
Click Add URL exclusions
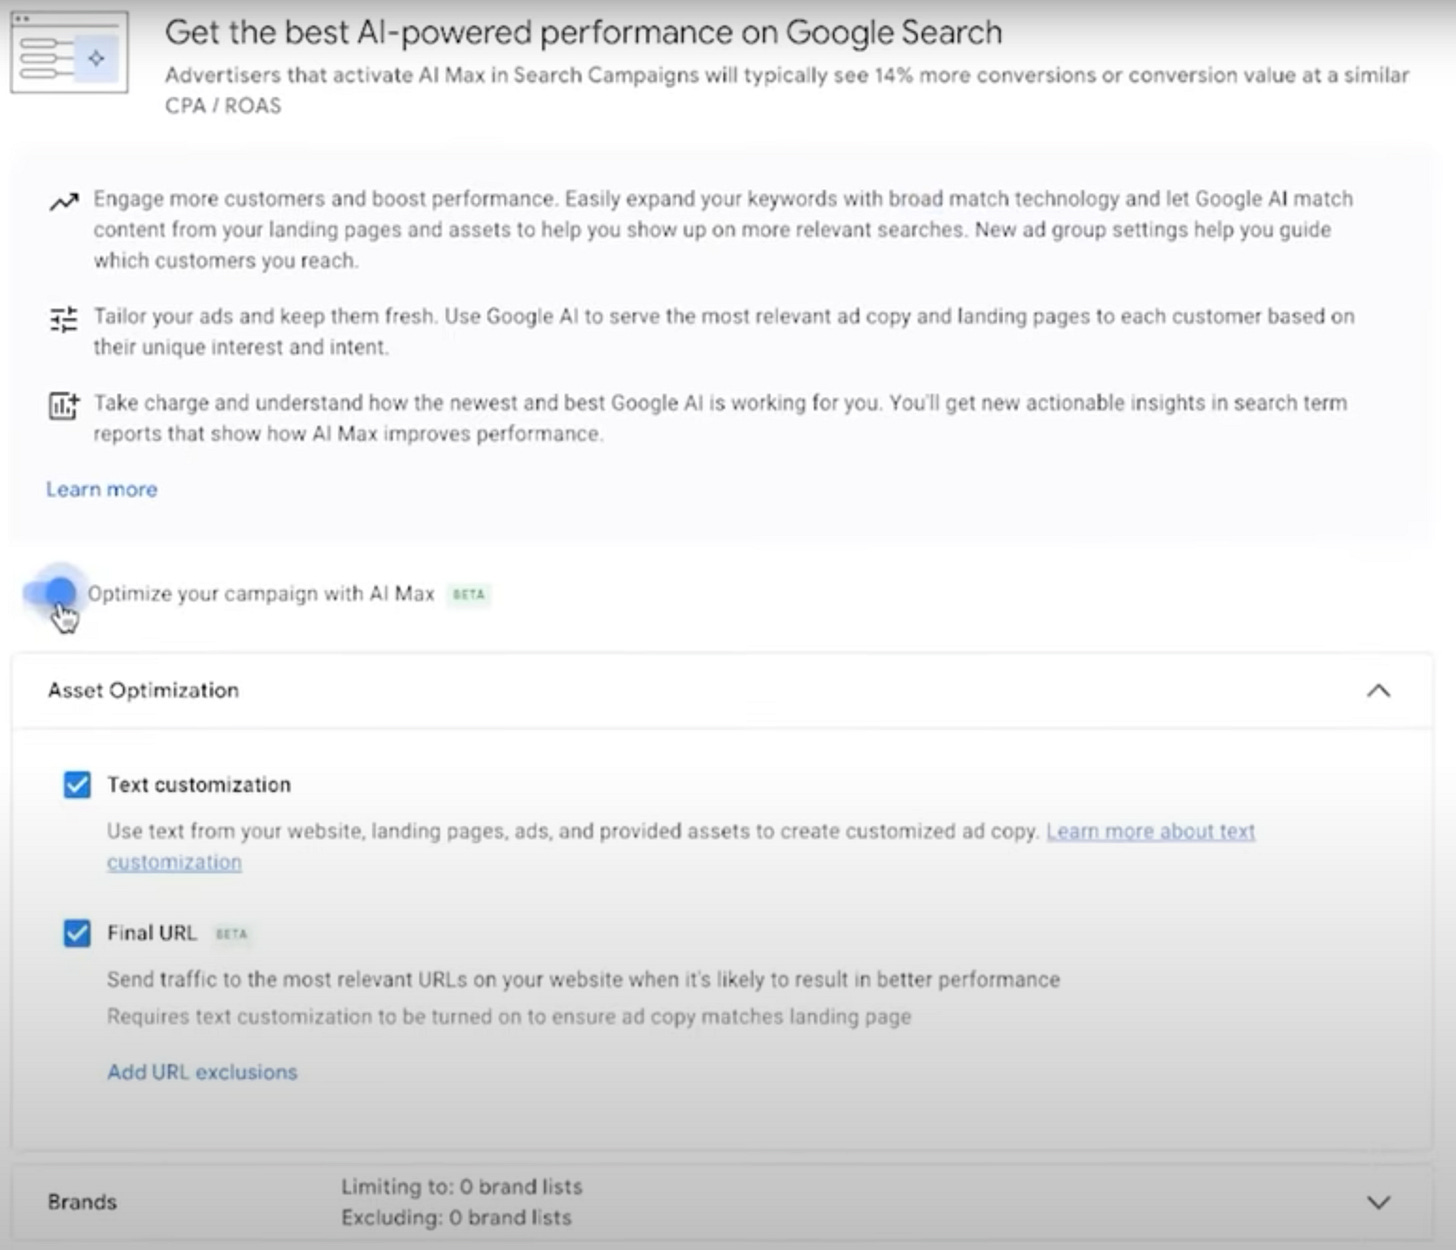[202, 1072]
